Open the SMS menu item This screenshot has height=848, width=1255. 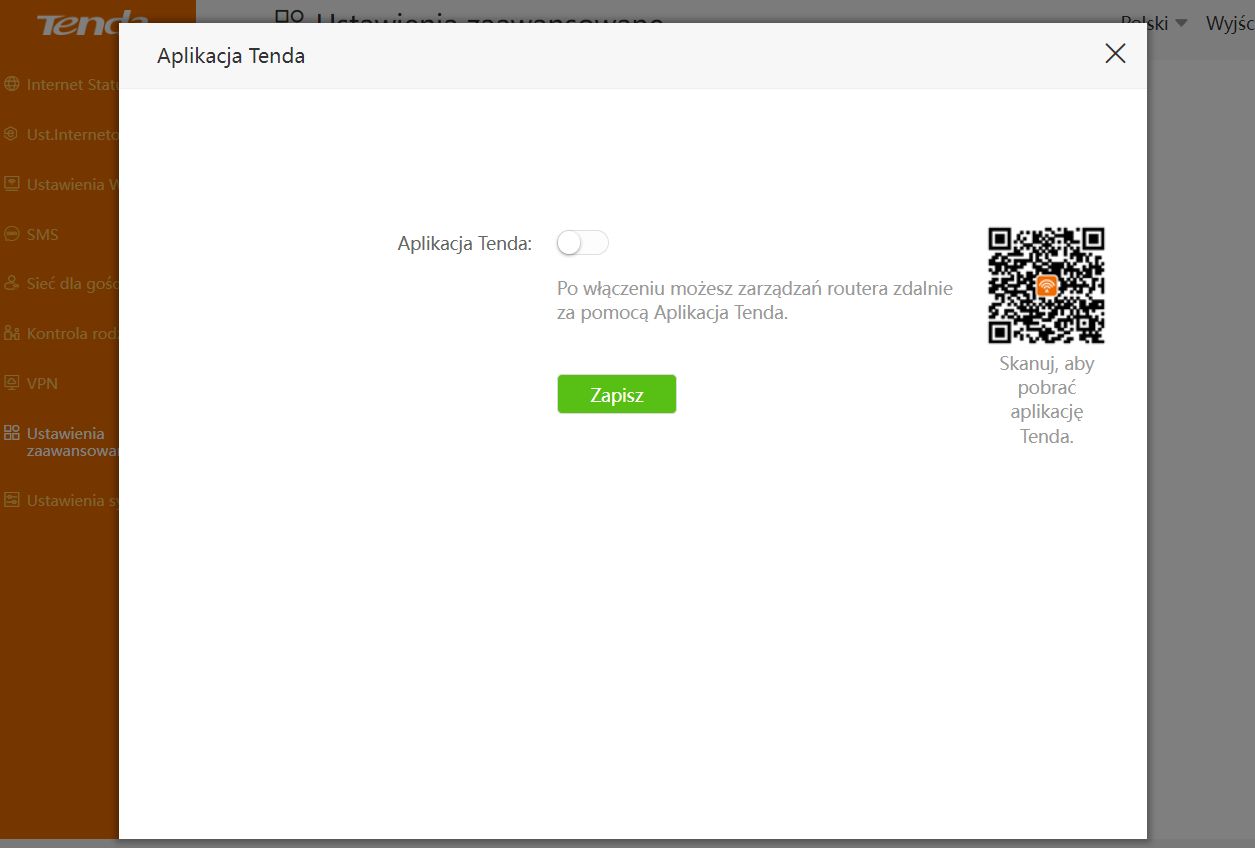coord(43,234)
